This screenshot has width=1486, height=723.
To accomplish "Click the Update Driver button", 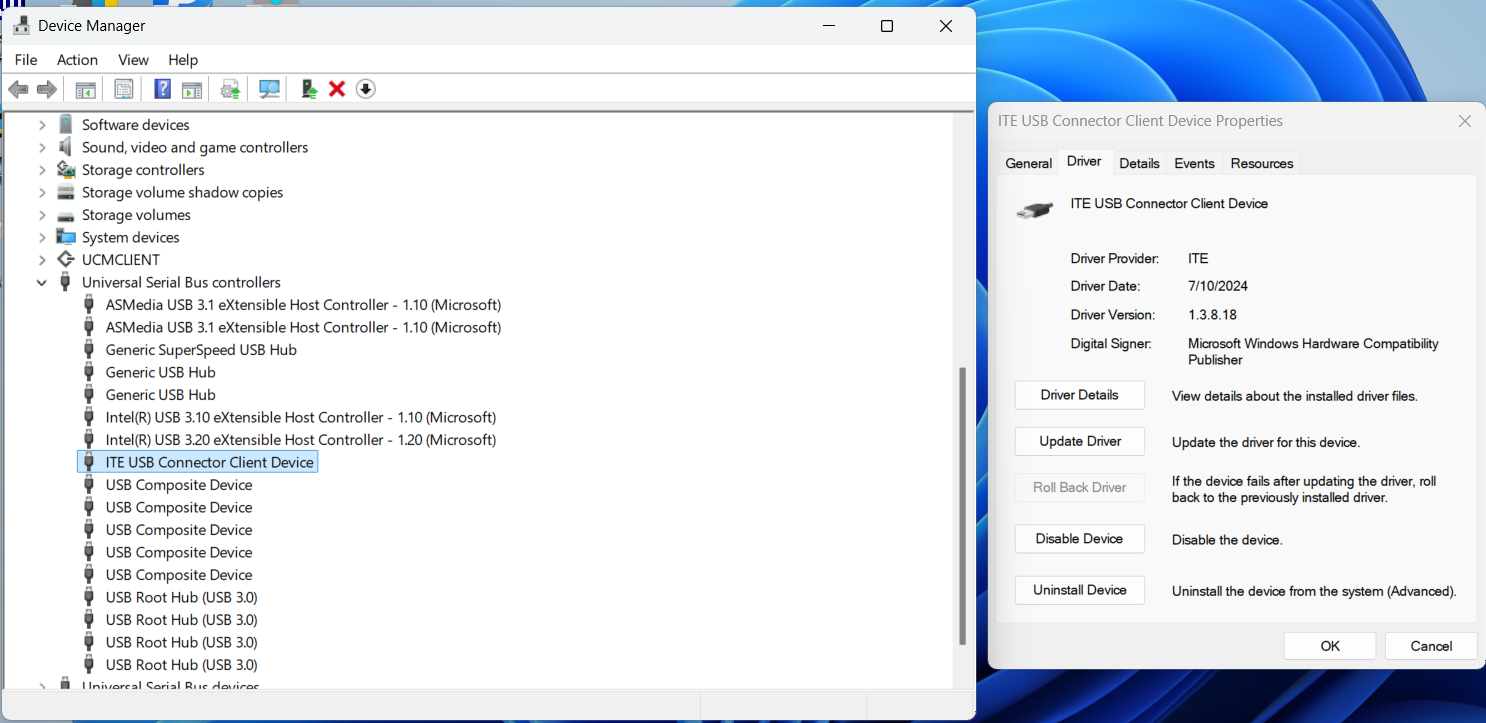I will click(1079, 441).
